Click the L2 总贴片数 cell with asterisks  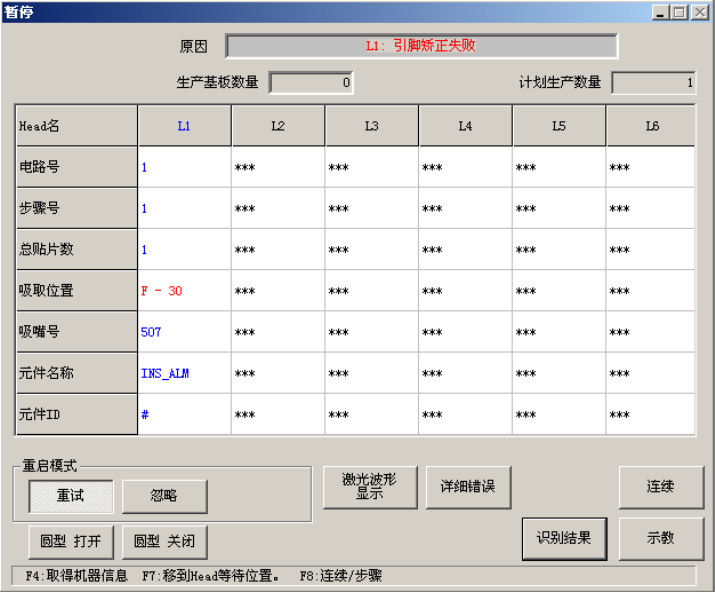(x=278, y=249)
